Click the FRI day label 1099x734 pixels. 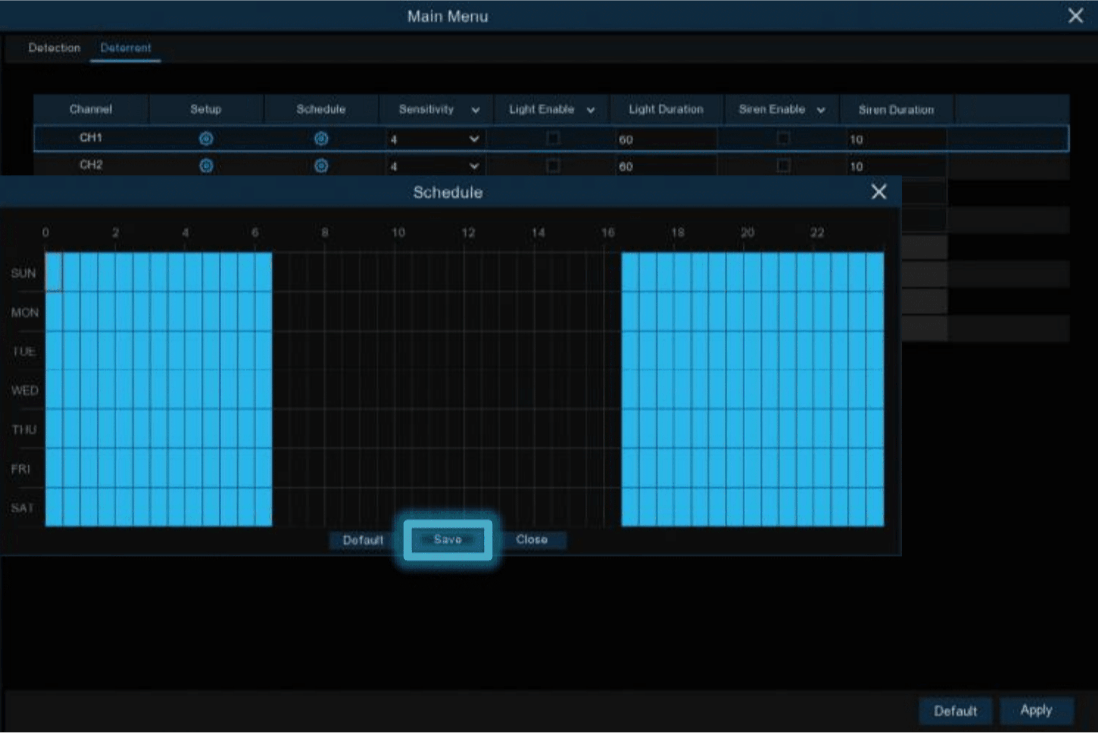coord(20,469)
